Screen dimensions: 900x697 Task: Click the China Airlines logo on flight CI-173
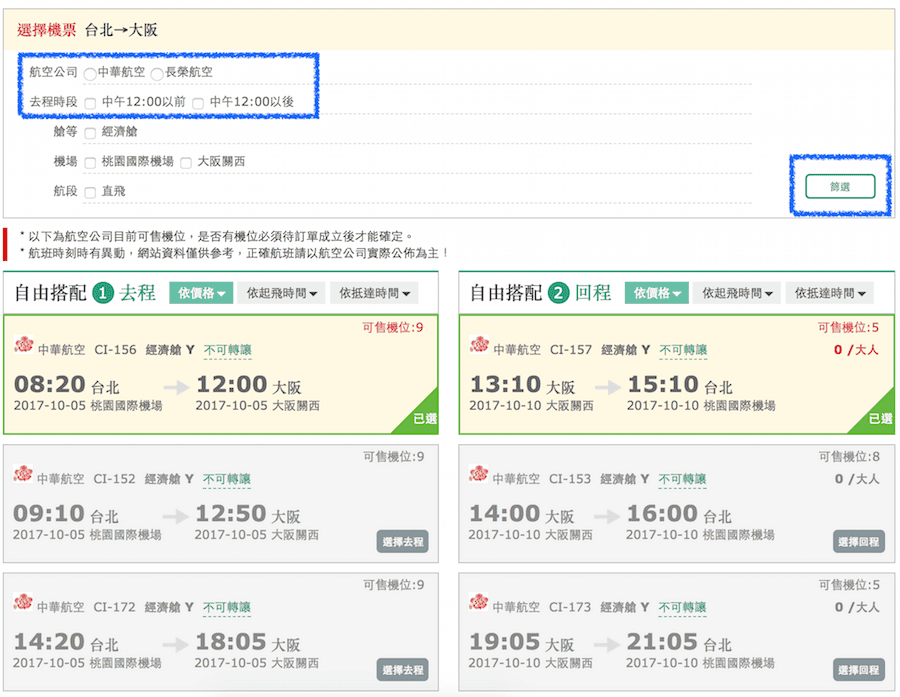coord(477,605)
